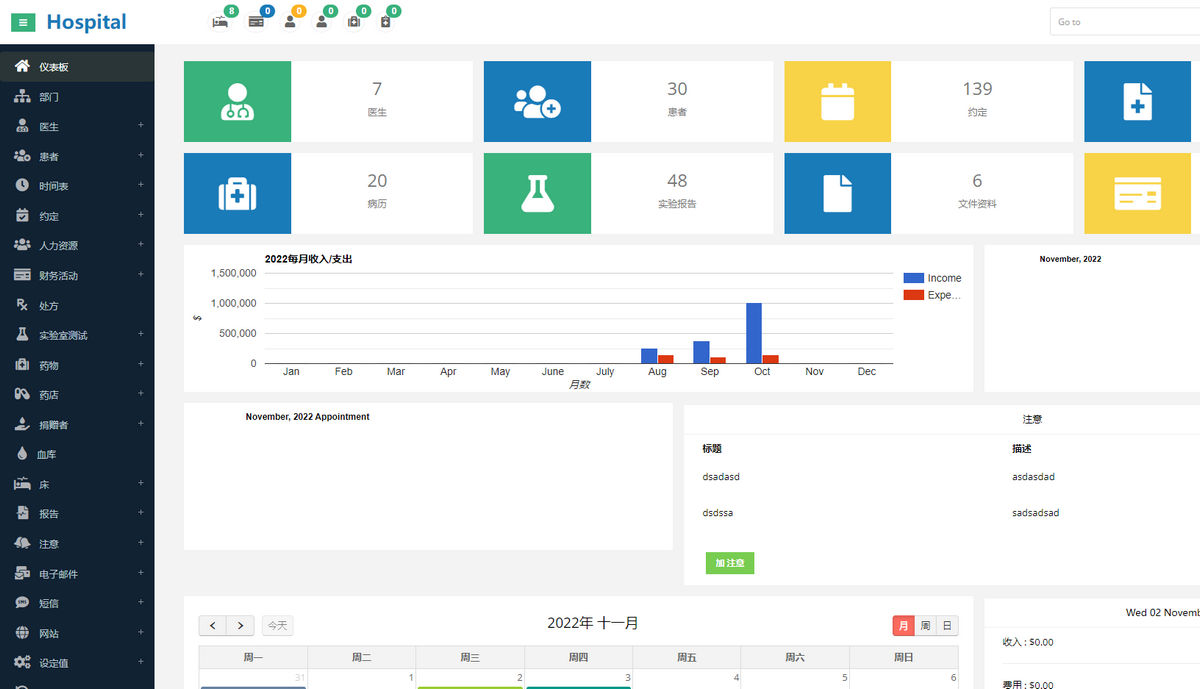Viewport: 1200px width, 689px height.
Task: Click the 标题 title column header
Action: click(x=712, y=449)
